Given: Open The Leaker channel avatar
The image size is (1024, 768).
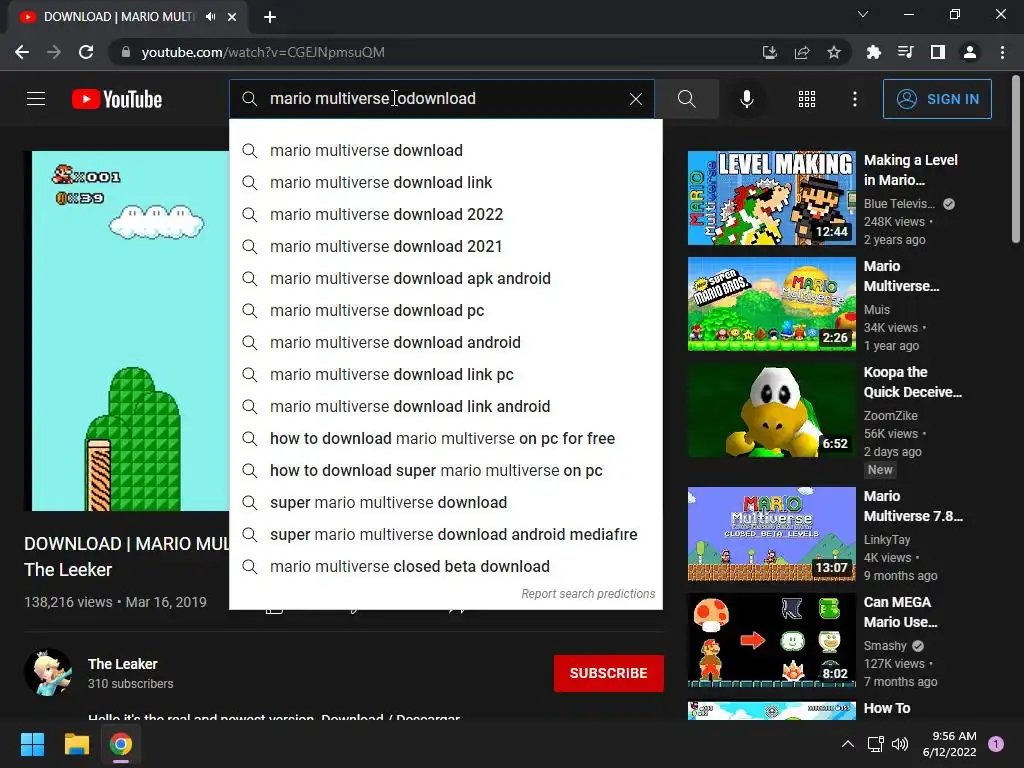Looking at the screenshot, I should 48,673.
